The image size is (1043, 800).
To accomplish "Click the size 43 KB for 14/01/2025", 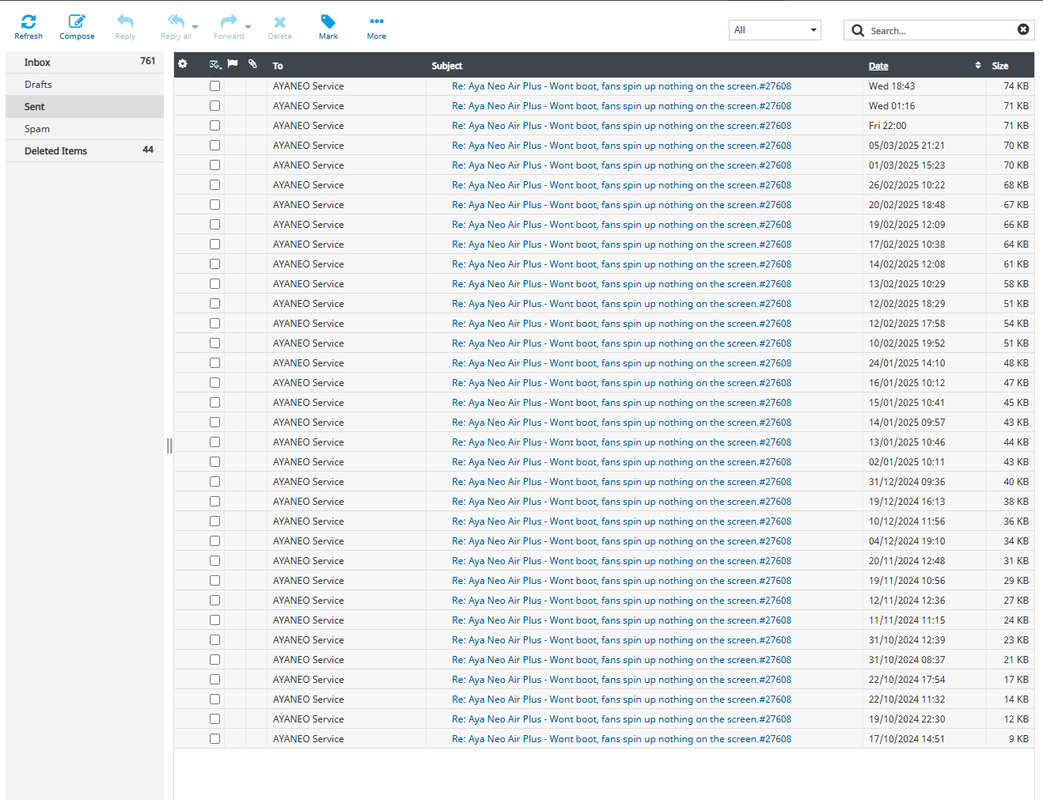I will pyautogui.click(x=1016, y=422).
